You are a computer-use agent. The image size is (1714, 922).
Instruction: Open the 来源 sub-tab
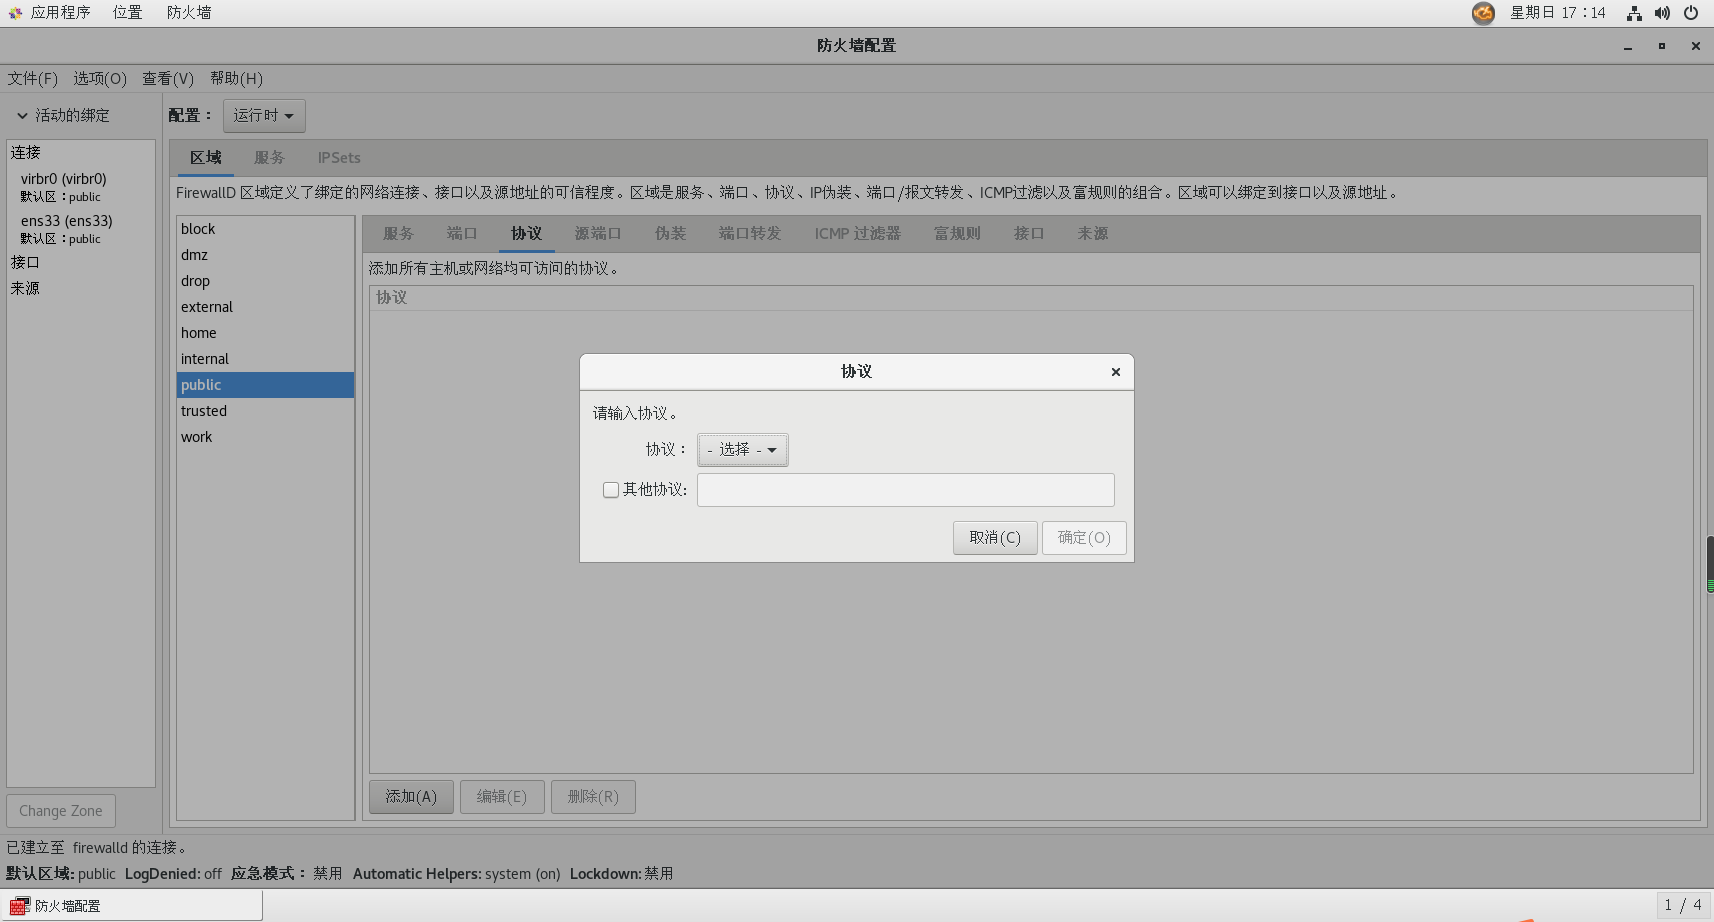coord(1093,234)
